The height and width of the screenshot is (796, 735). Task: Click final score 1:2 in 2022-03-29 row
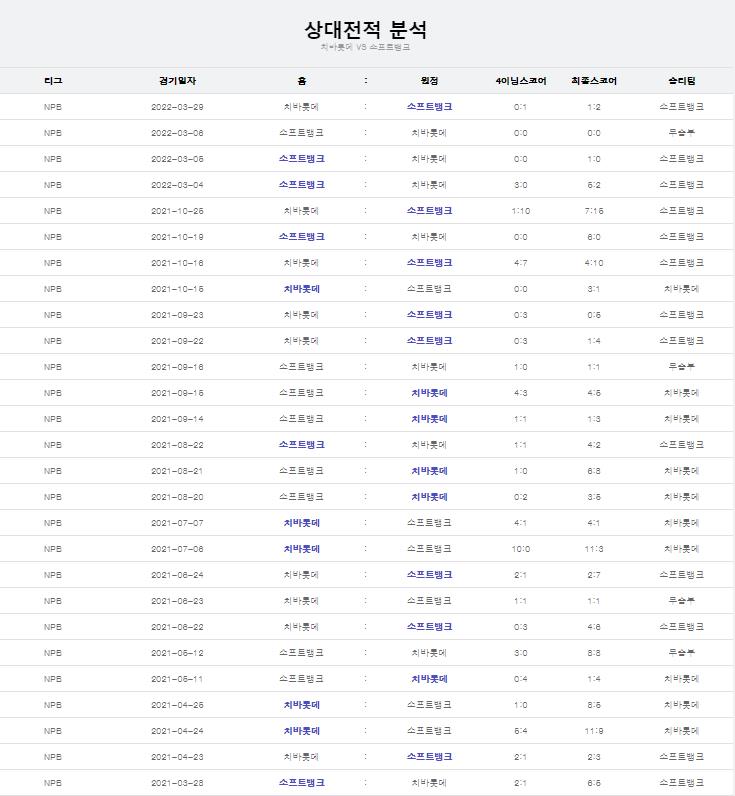(x=594, y=107)
